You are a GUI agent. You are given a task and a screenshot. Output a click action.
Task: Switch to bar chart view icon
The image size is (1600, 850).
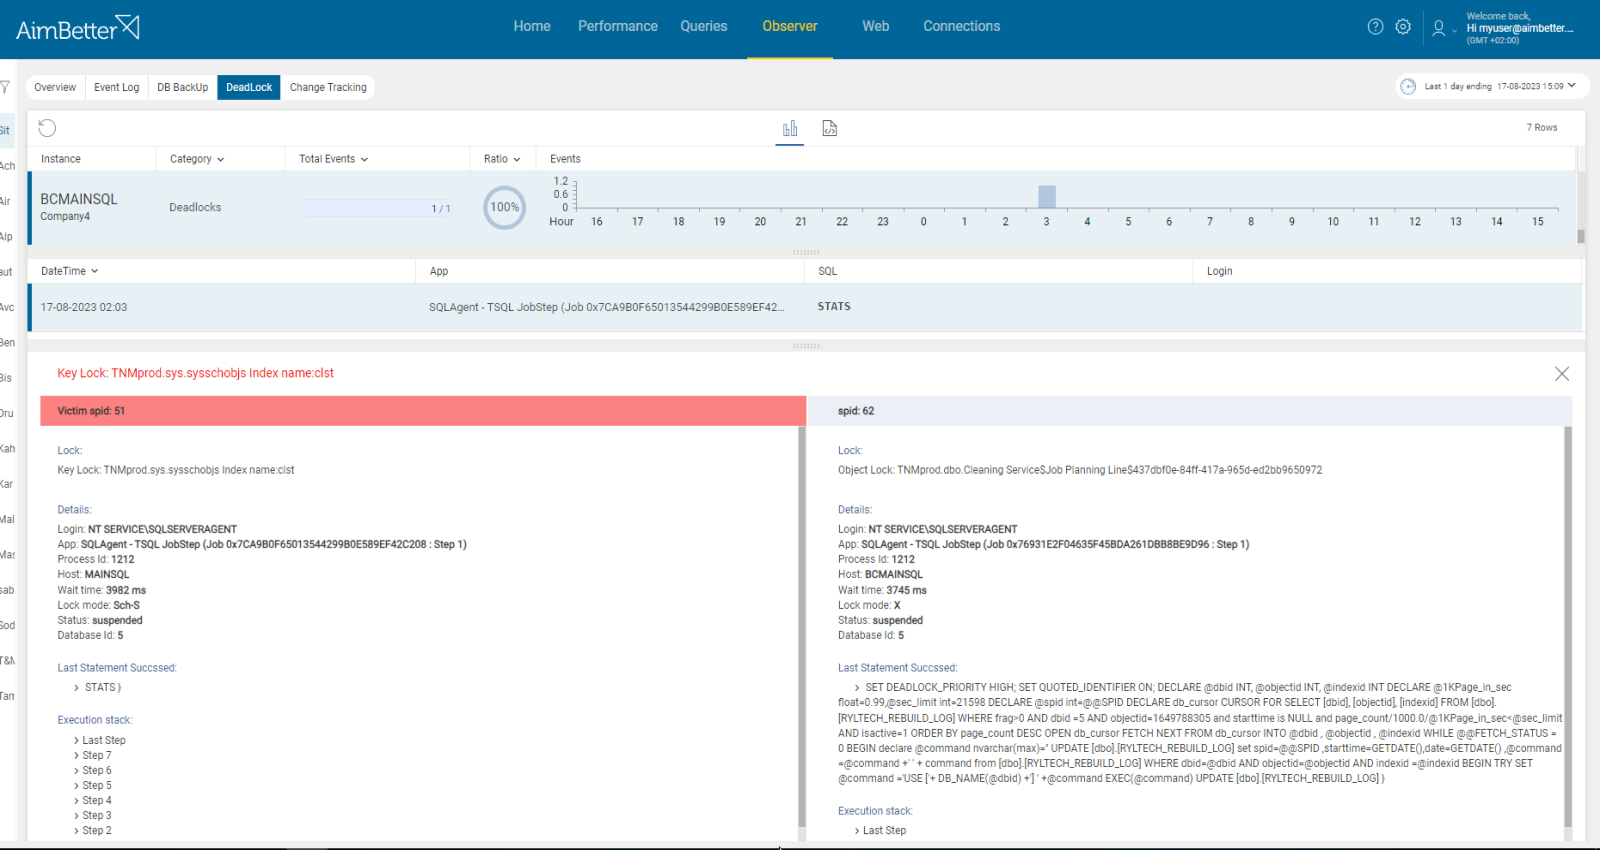(x=790, y=128)
